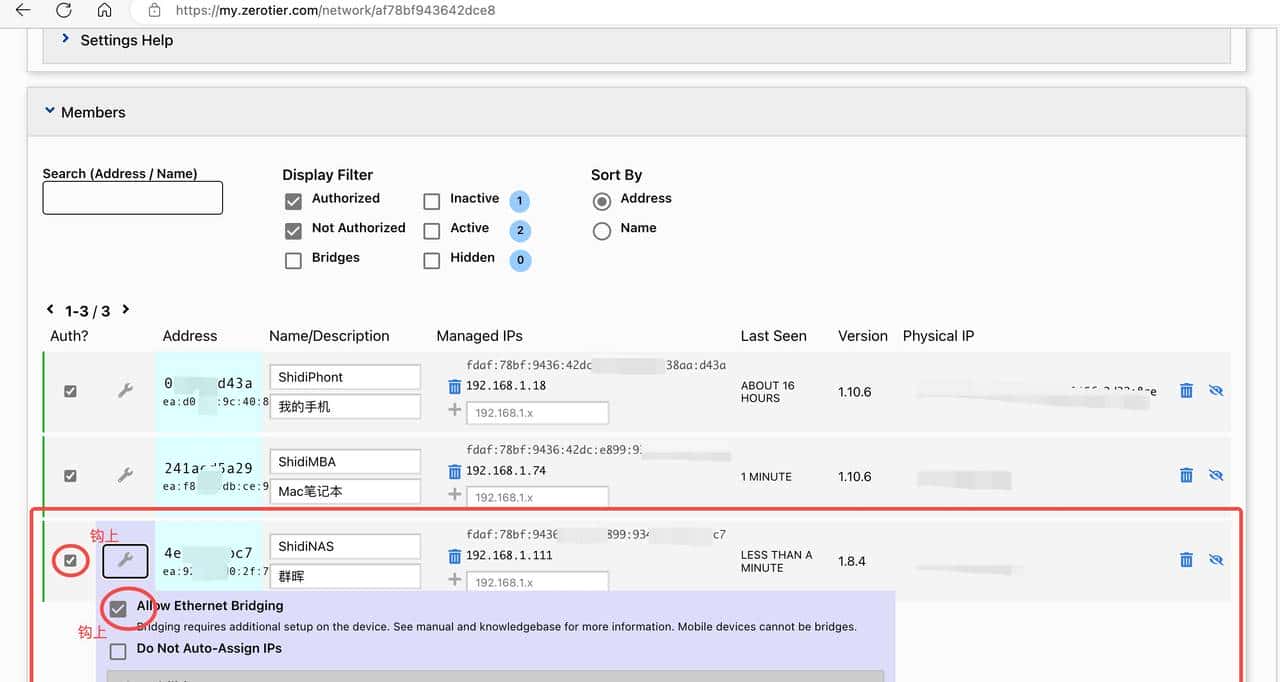Add managed IP plus icon for ShidiPhont
The height and width of the screenshot is (682, 1280).
tap(455, 410)
